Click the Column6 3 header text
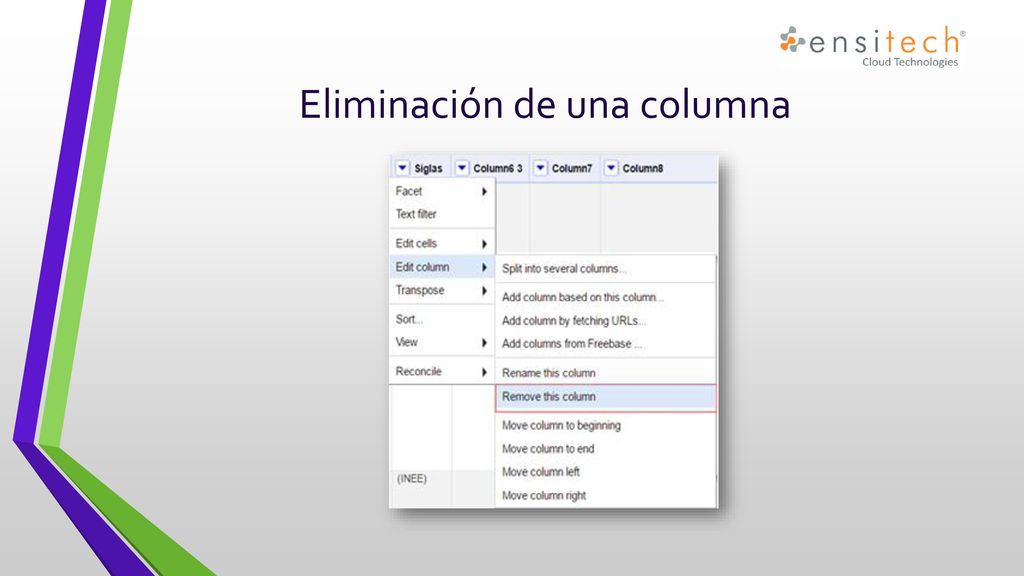This screenshot has width=1024, height=576. click(x=498, y=168)
